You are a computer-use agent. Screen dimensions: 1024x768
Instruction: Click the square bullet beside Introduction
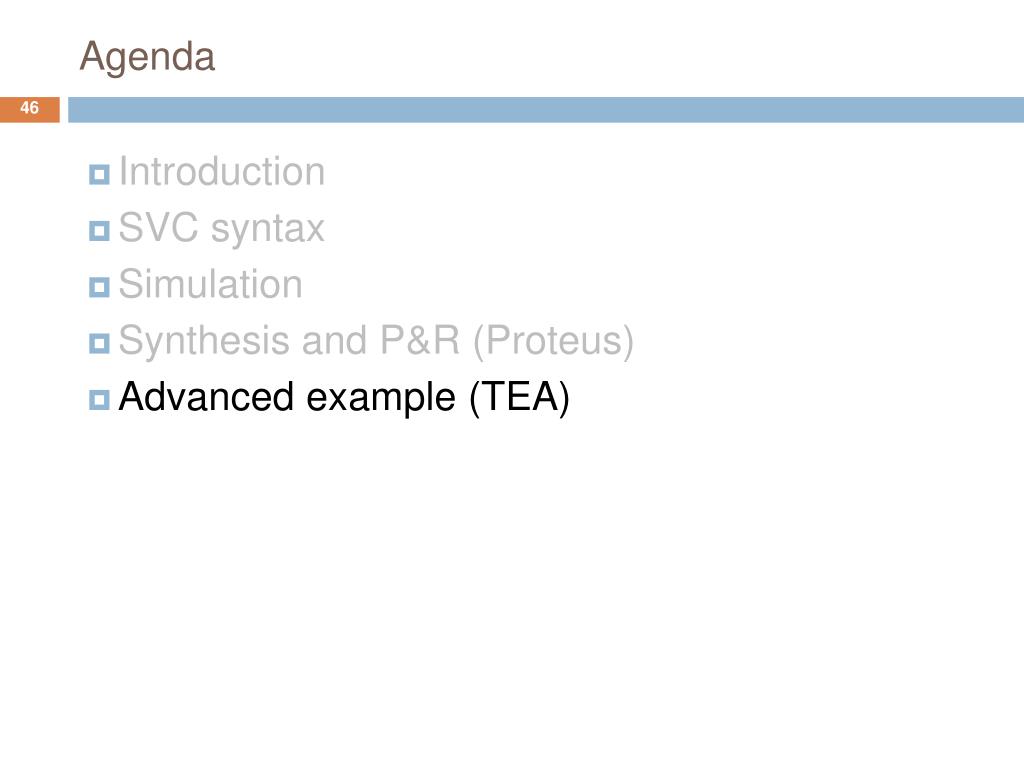pos(99,174)
